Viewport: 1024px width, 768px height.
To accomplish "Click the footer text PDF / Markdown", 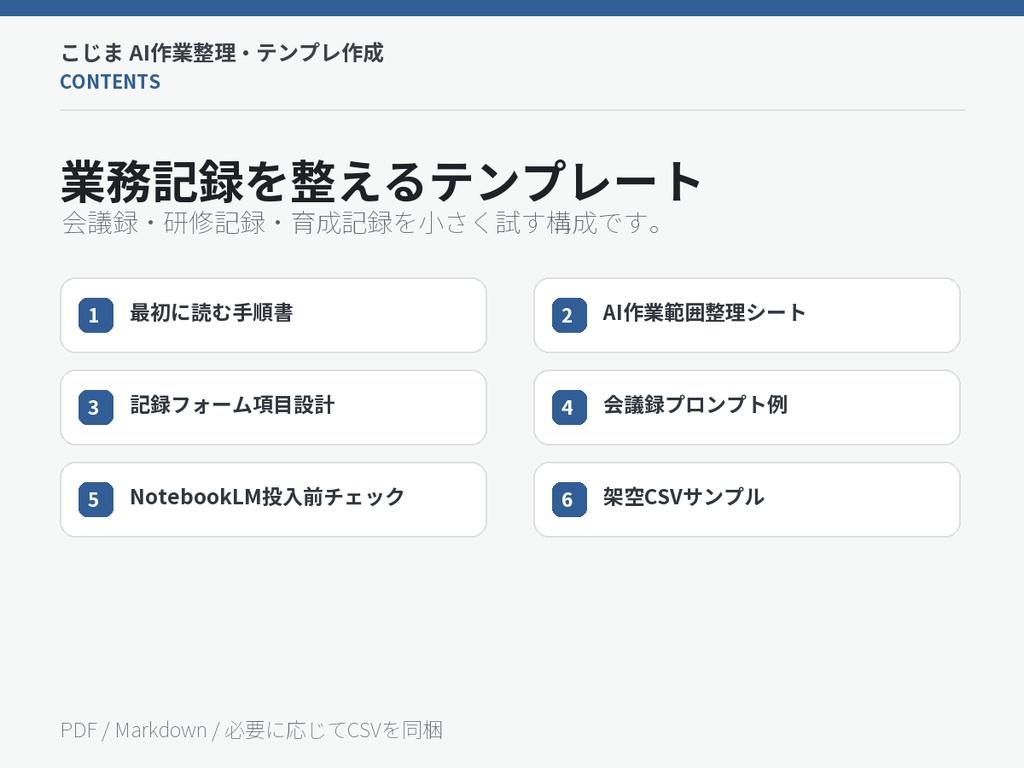I will [251, 730].
